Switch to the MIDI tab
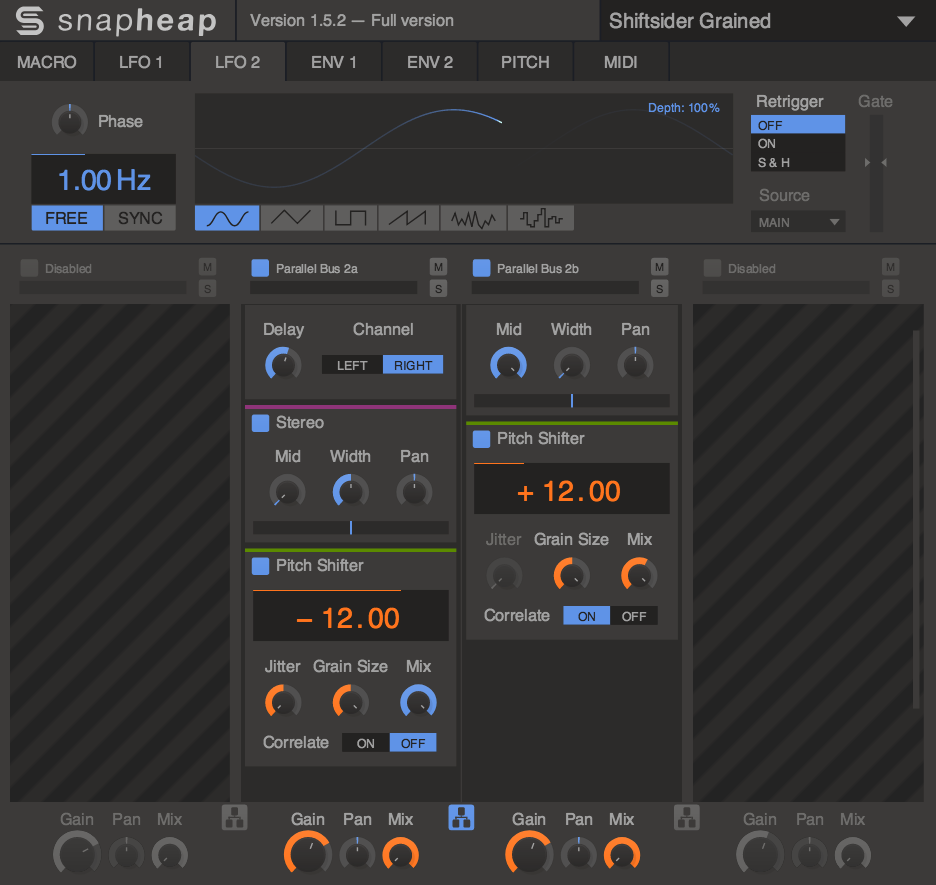This screenshot has width=936, height=885. pos(621,62)
